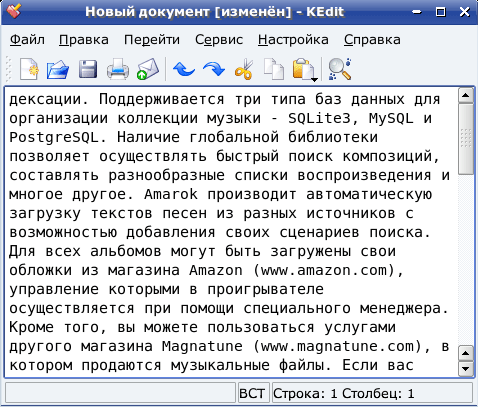The width and height of the screenshot is (478, 407).
Task: Click the vertical scrollbar thumb
Action: (x=466, y=138)
